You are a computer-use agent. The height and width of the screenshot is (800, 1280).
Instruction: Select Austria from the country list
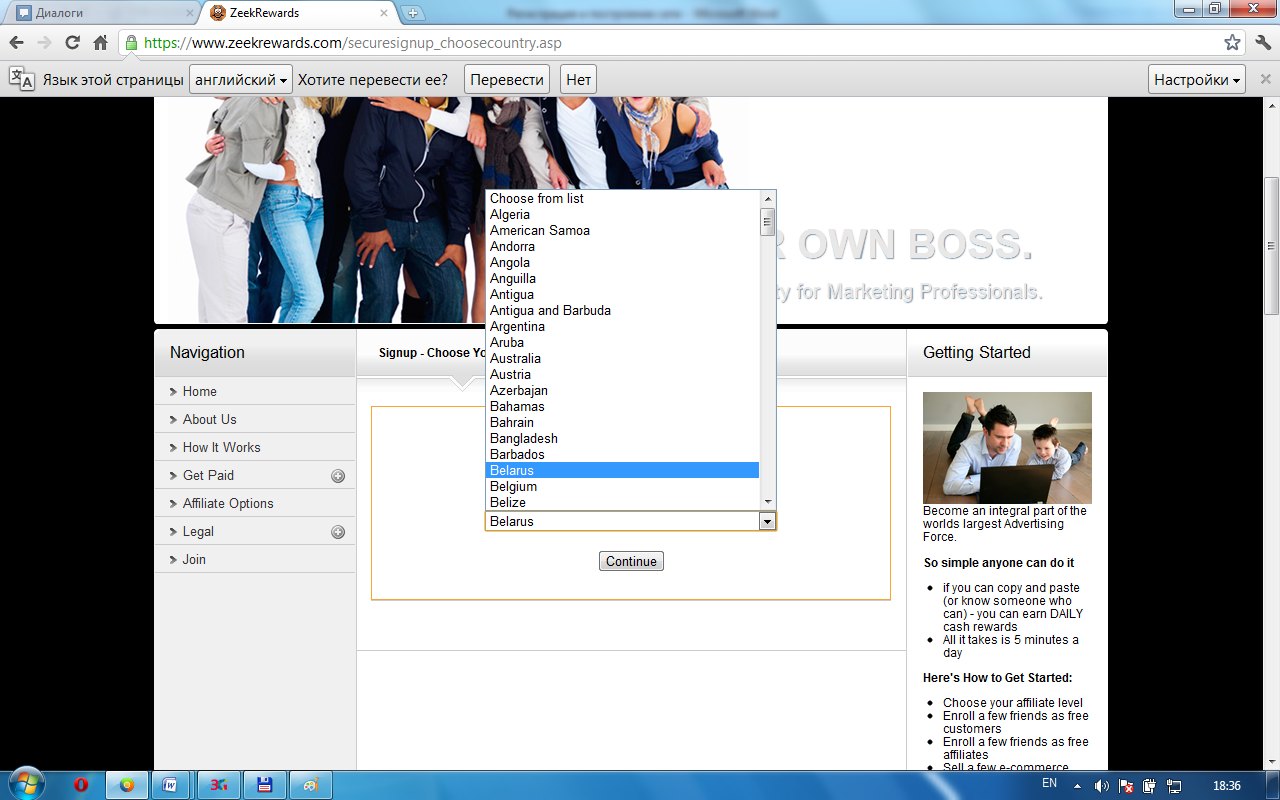[x=622, y=374]
